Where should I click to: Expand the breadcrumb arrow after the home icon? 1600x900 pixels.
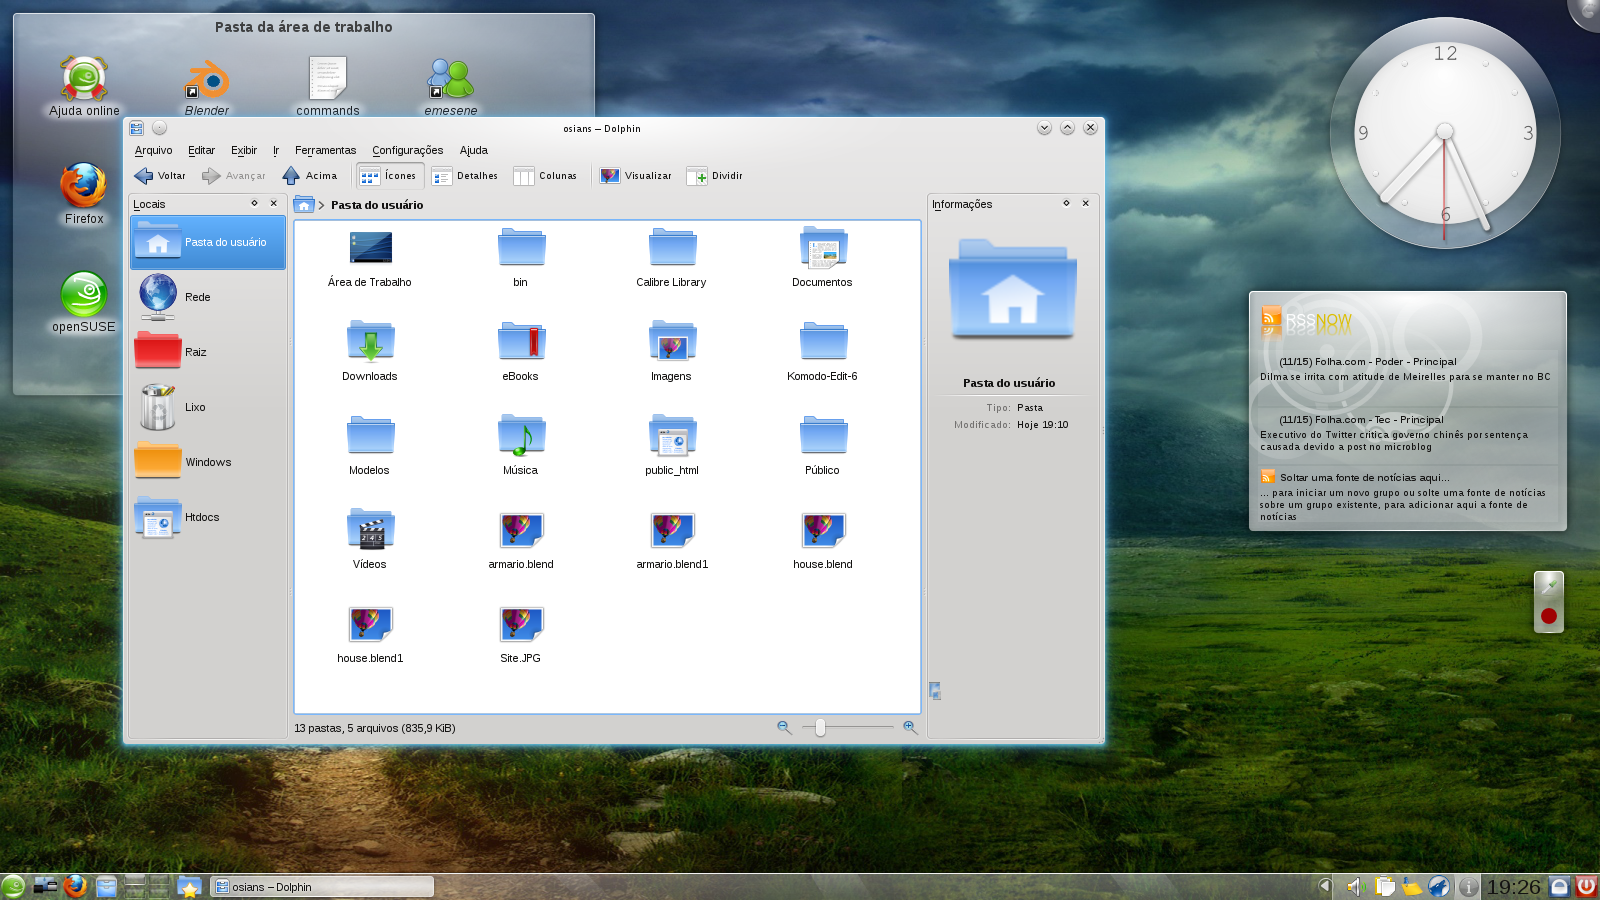pos(320,204)
